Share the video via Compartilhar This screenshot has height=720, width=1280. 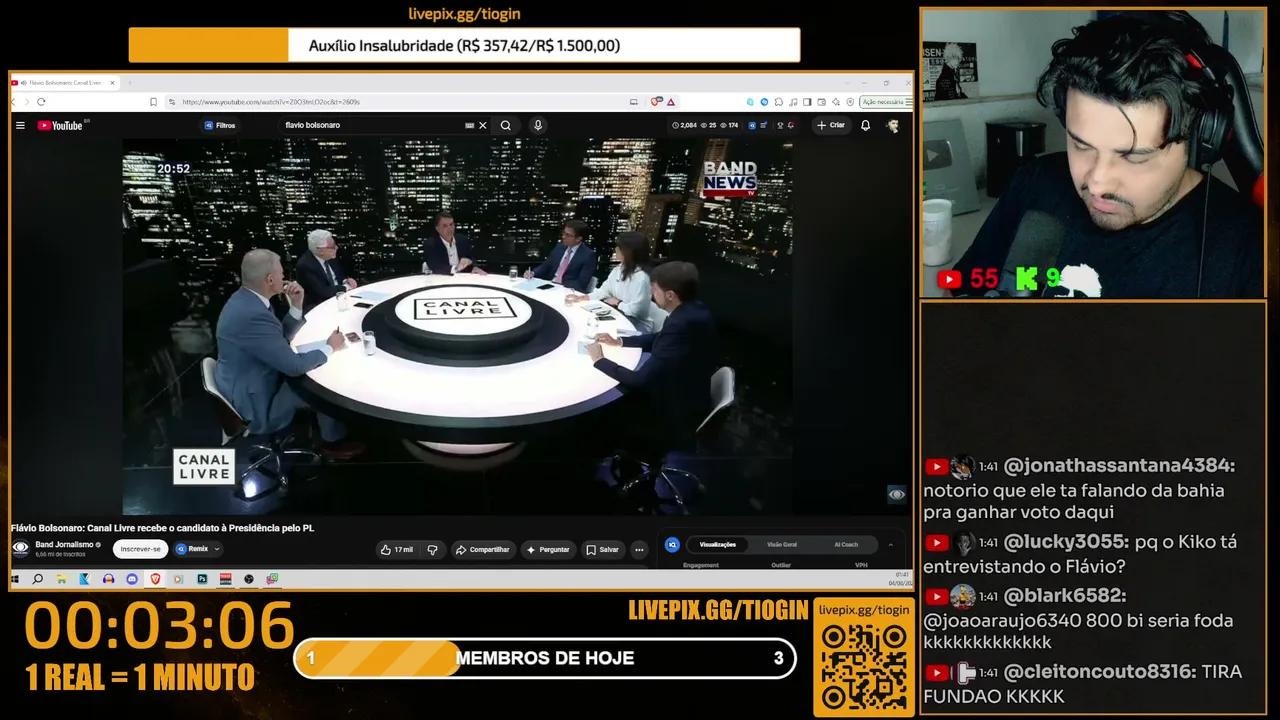[482, 549]
